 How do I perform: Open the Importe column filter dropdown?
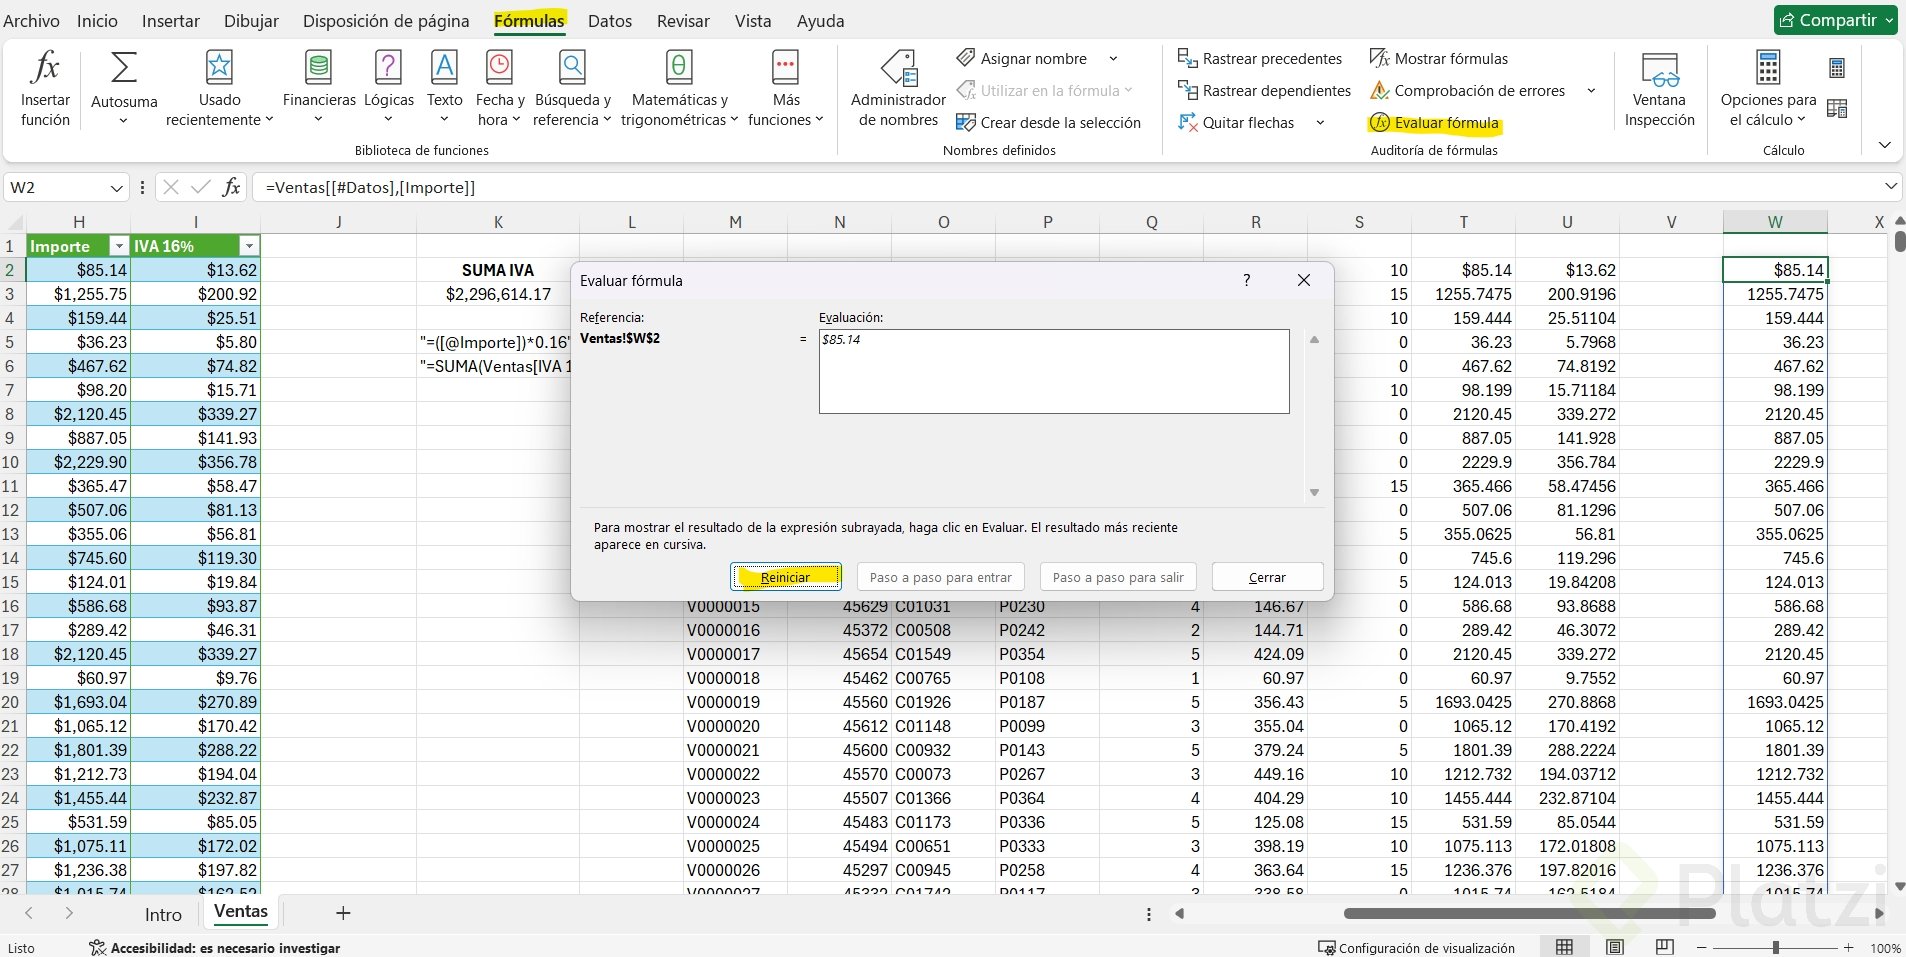click(x=119, y=246)
